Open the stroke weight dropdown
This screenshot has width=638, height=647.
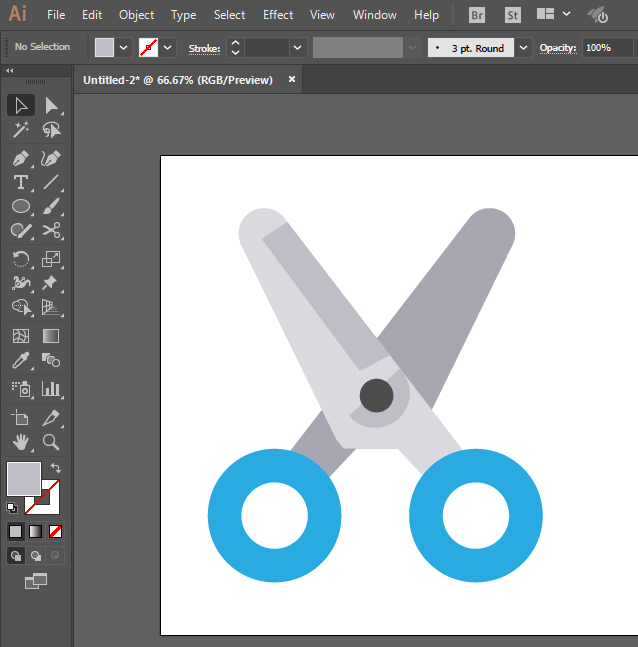tap(297, 47)
